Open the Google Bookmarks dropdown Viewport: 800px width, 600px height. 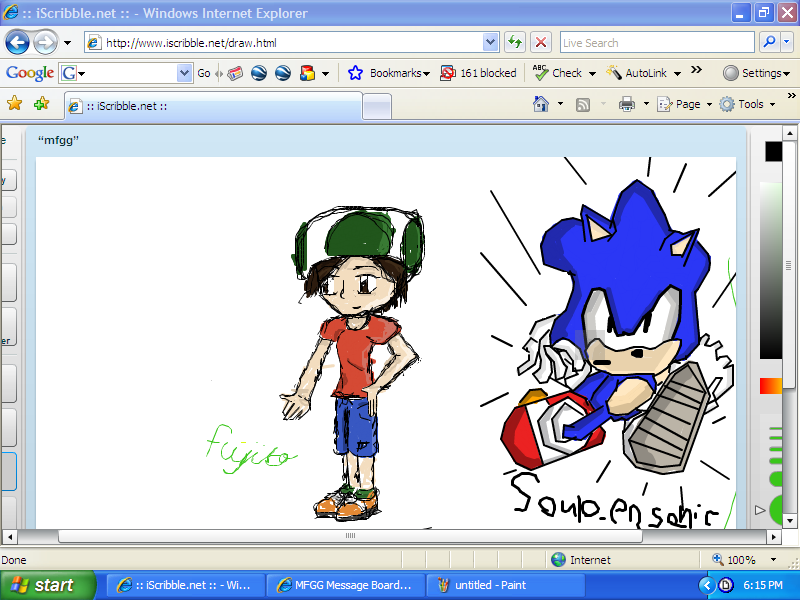(389, 73)
